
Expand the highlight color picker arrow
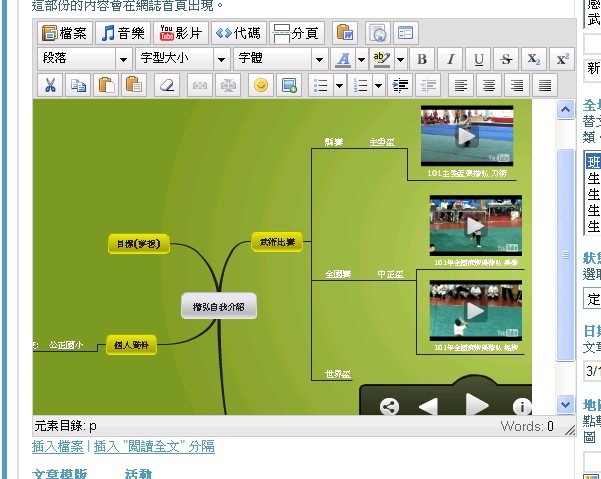click(x=400, y=59)
